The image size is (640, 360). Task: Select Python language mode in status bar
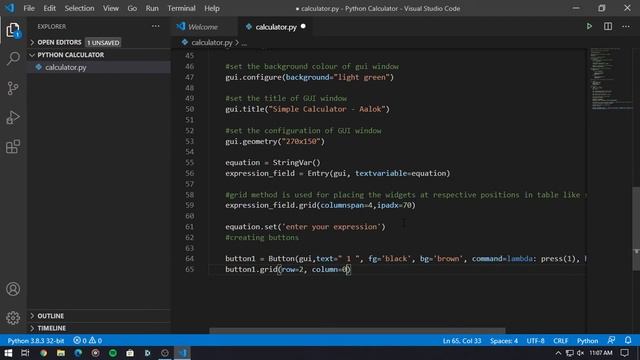point(587,340)
